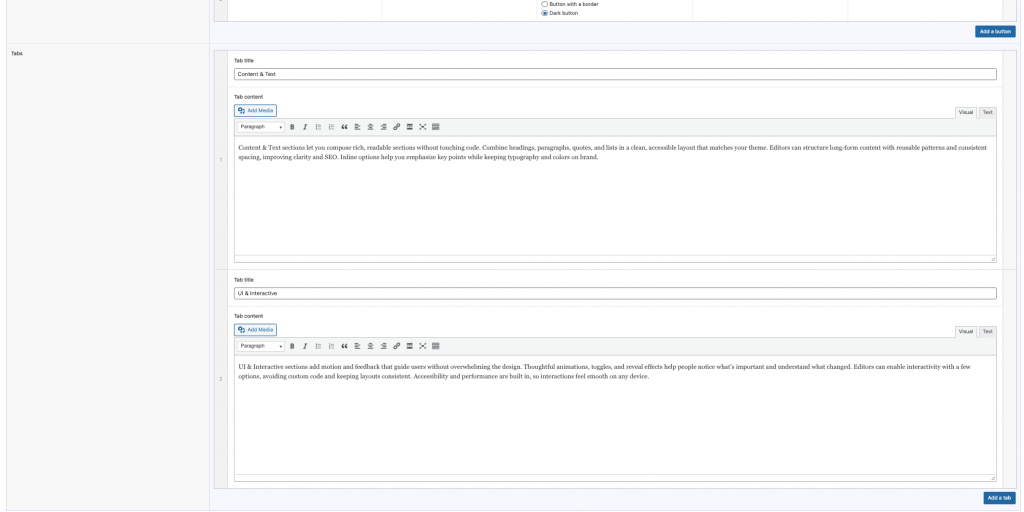Open fullscreen mode in UI & Interactive editor
This screenshot has width=1024, height=512.
coord(423,346)
